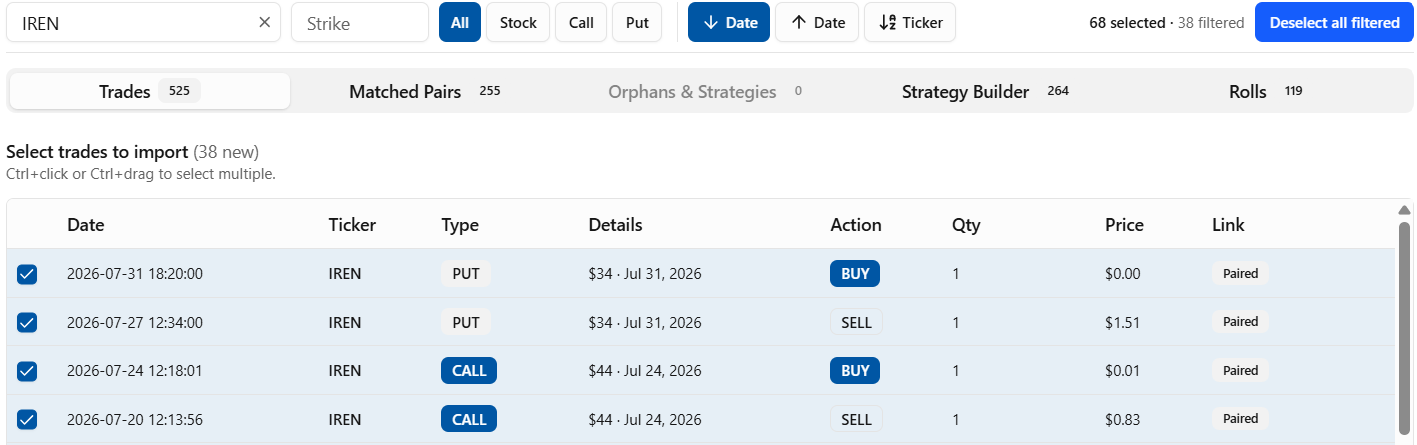
Task: Sort by Date descending
Action: [729, 22]
